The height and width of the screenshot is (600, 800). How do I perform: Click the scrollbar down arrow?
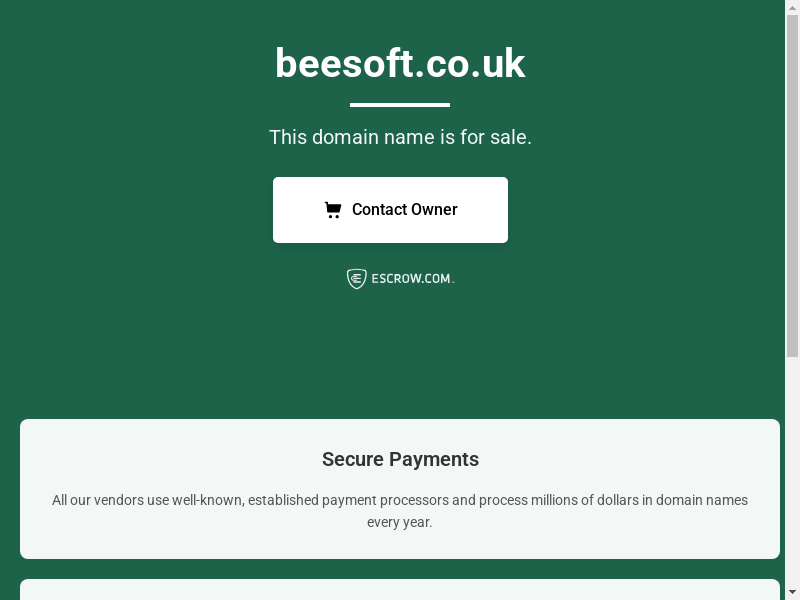pyautogui.click(x=792, y=592)
